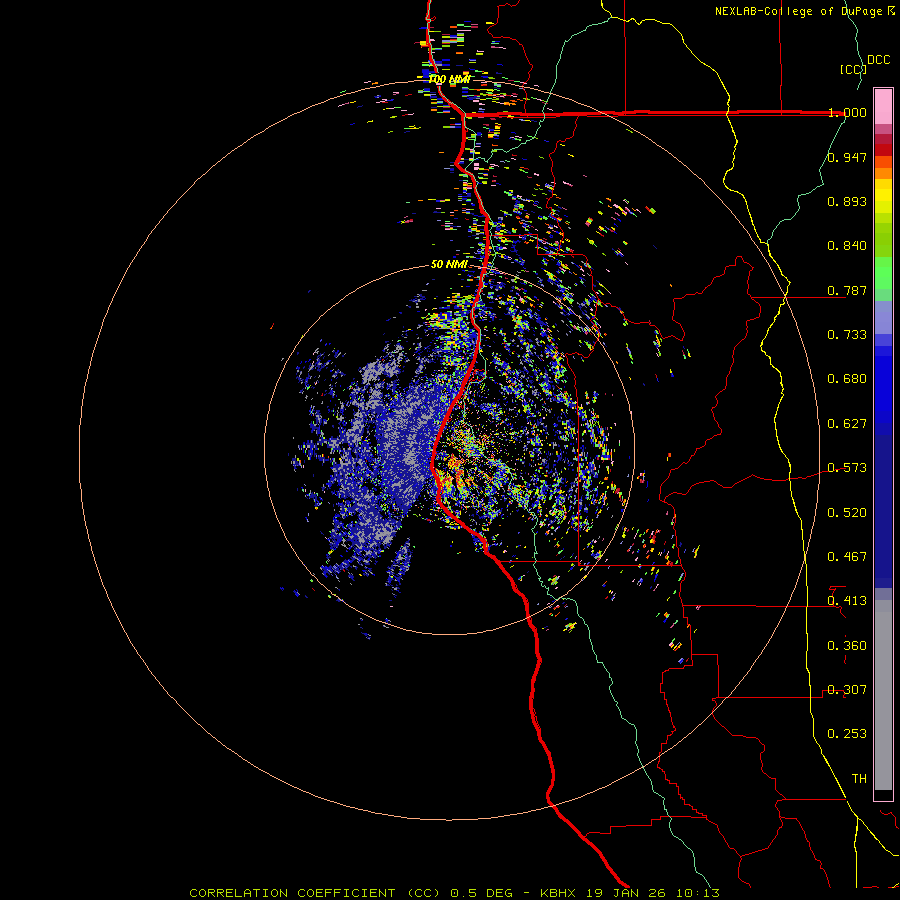Click the gray lower section of color bar
Screen dimensions: 900x900
point(883,695)
